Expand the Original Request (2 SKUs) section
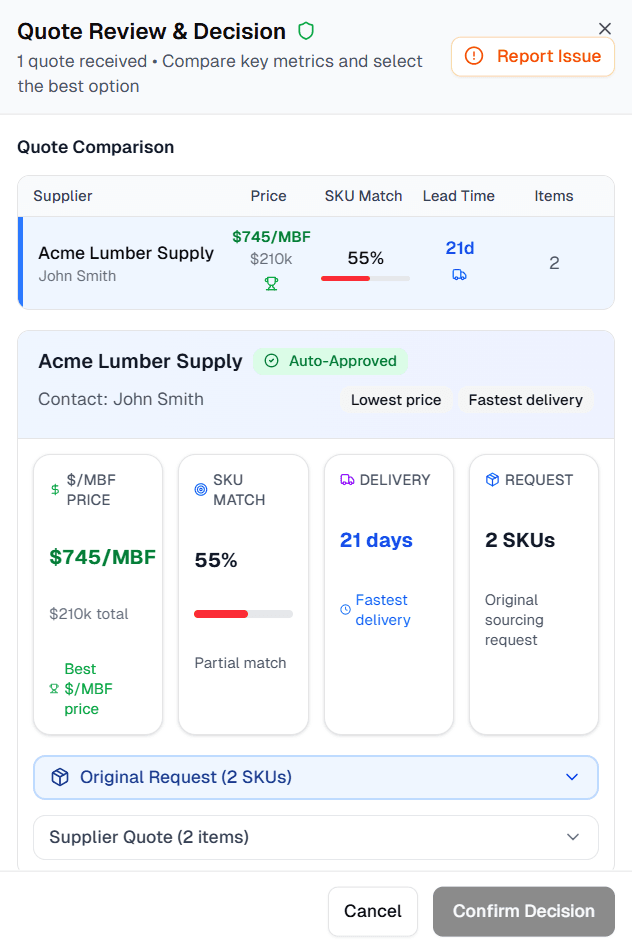This screenshot has width=632, height=950. pos(315,776)
